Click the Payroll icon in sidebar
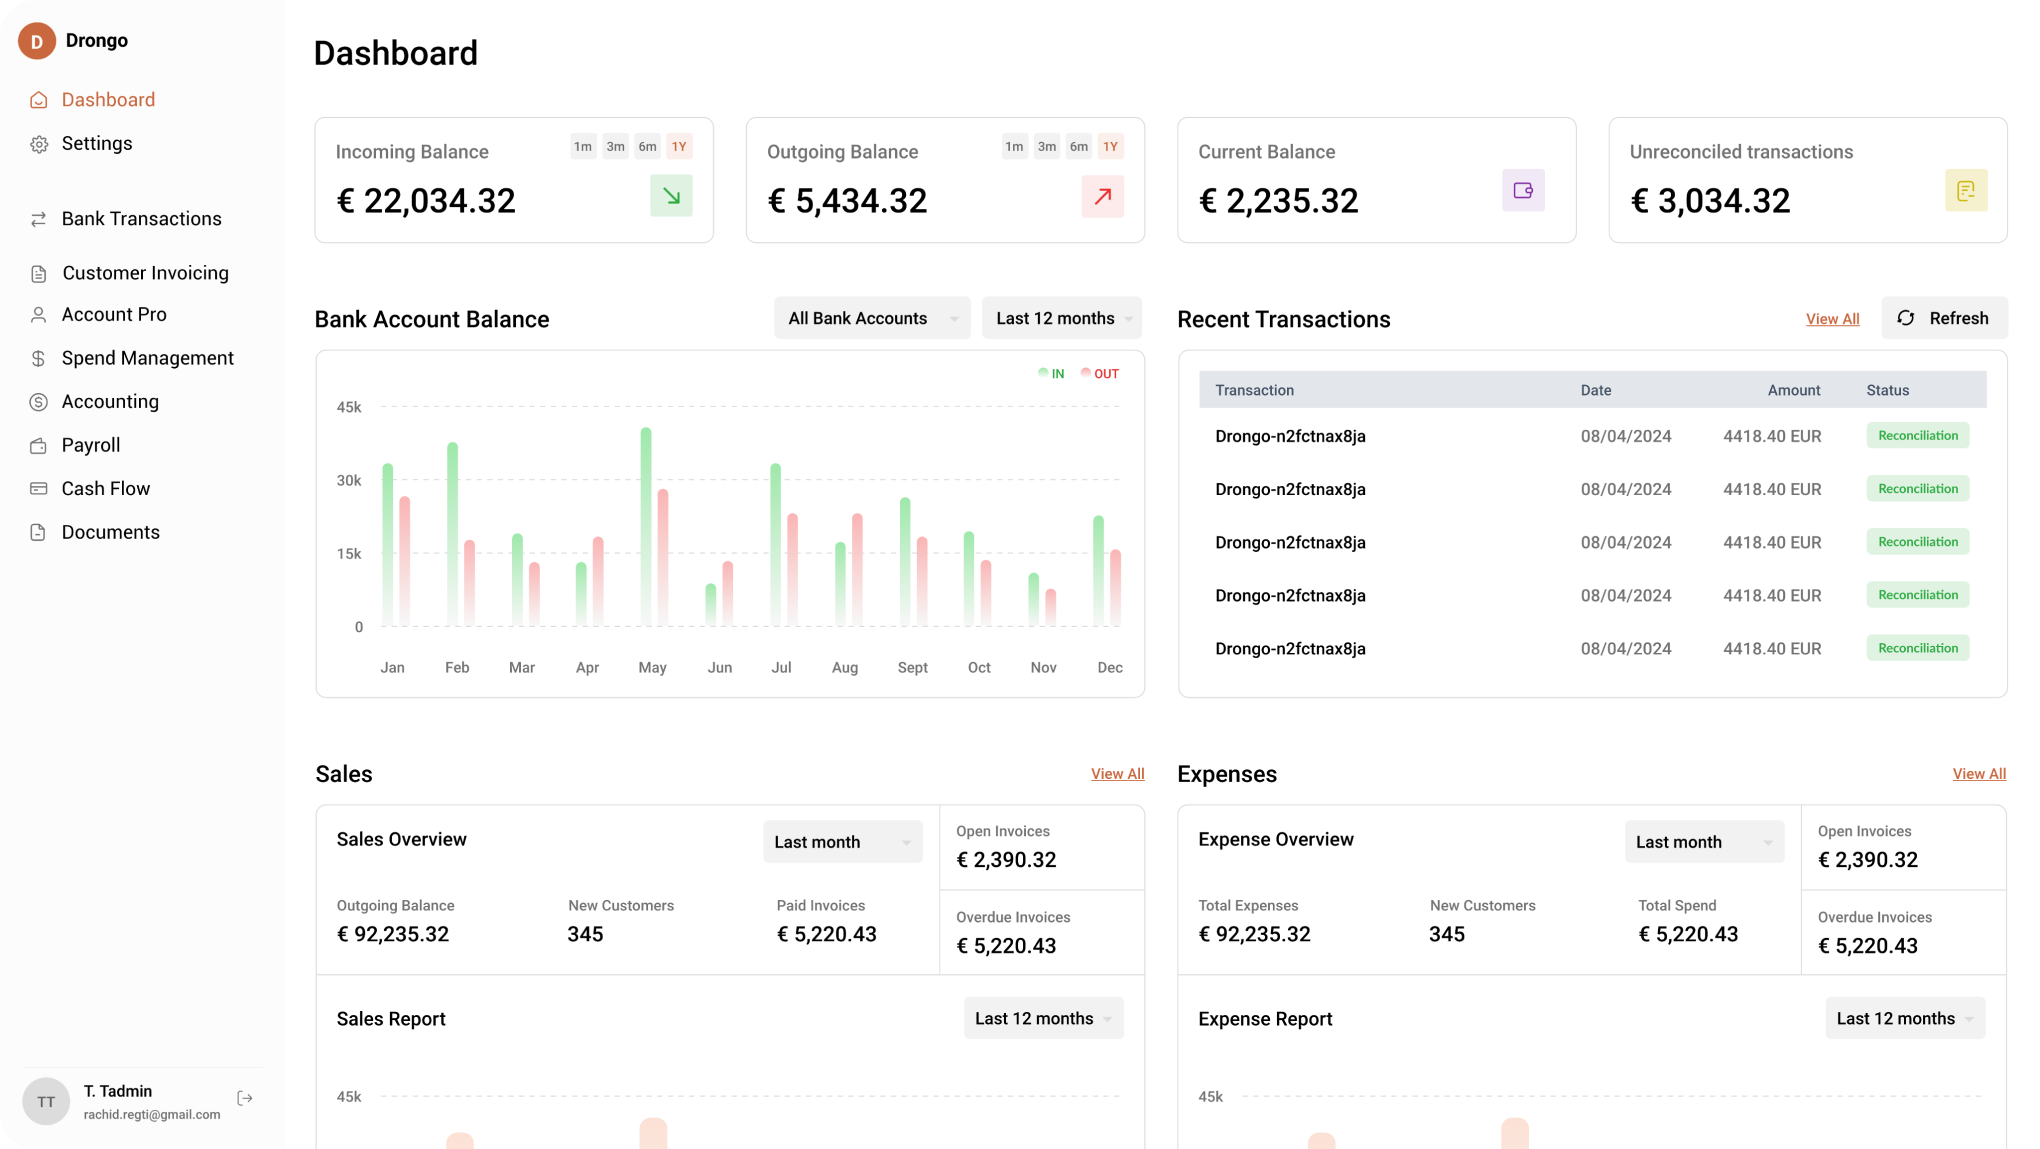 [x=39, y=446]
